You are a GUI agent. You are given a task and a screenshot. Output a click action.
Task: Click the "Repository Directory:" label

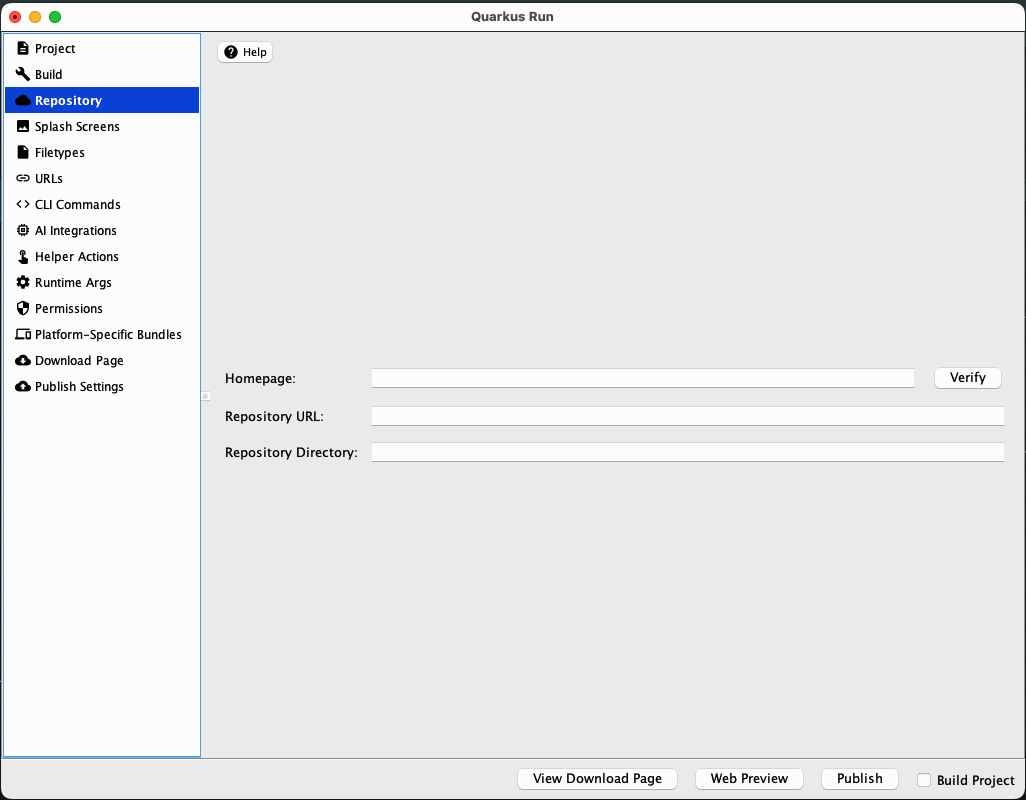click(291, 453)
